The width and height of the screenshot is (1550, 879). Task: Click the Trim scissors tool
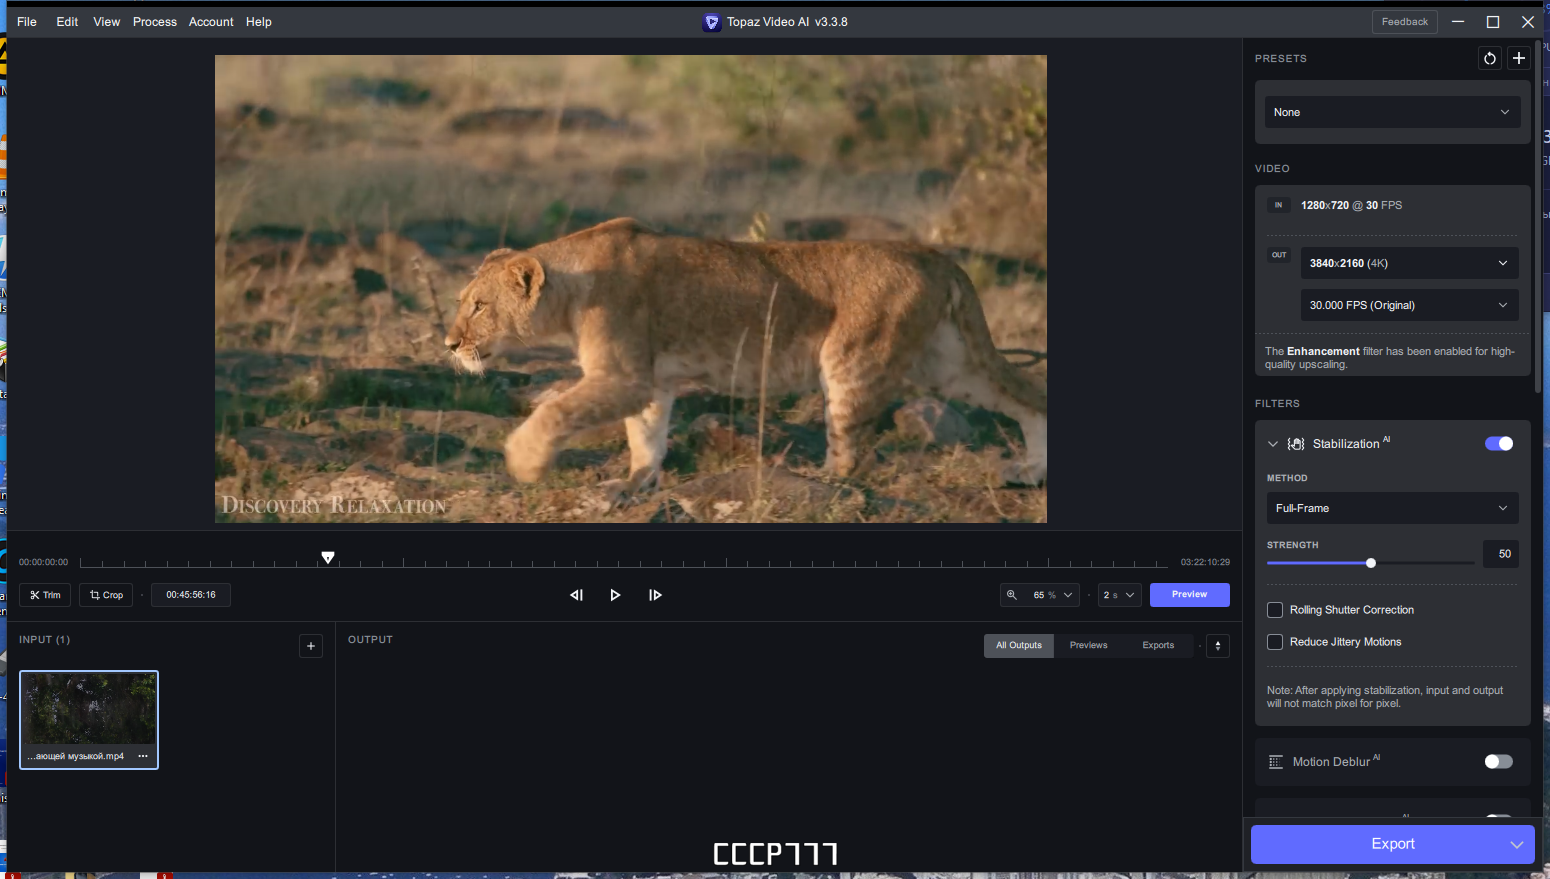(45, 595)
